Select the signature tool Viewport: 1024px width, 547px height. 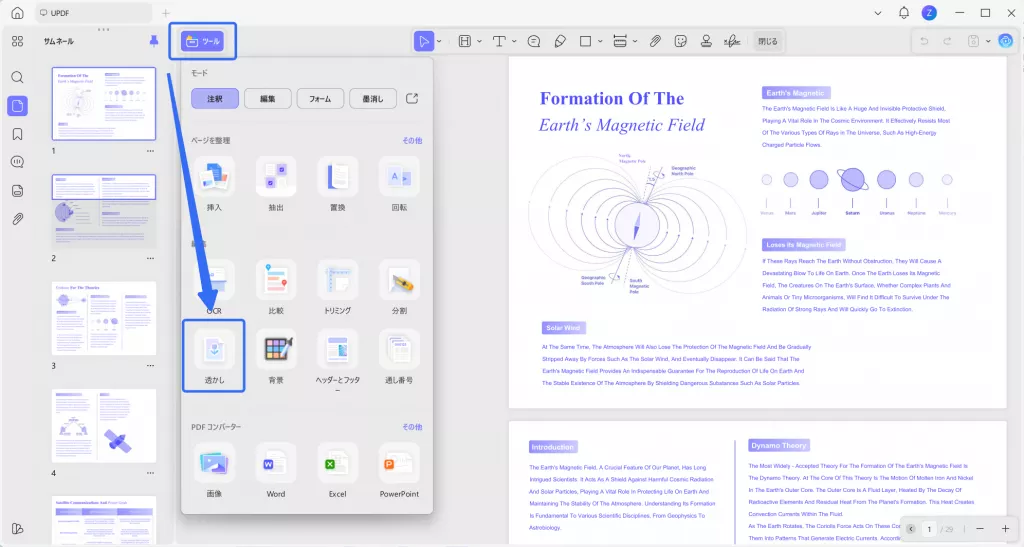[x=732, y=41]
